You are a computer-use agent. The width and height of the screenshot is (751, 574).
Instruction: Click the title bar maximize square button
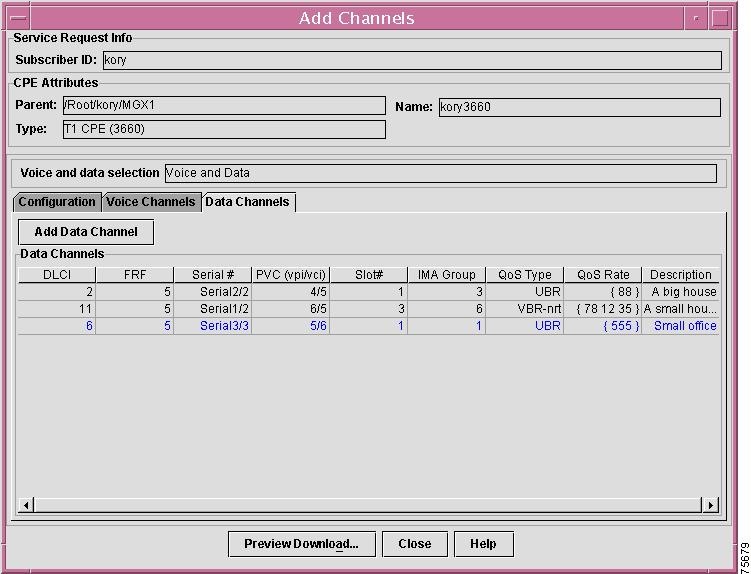pos(720,18)
